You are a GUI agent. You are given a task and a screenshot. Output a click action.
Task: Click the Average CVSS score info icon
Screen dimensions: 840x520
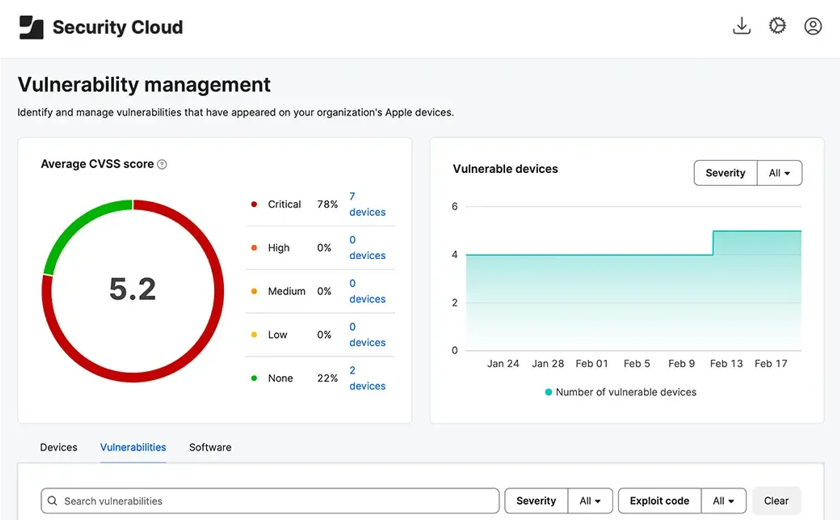click(x=162, y=164)
